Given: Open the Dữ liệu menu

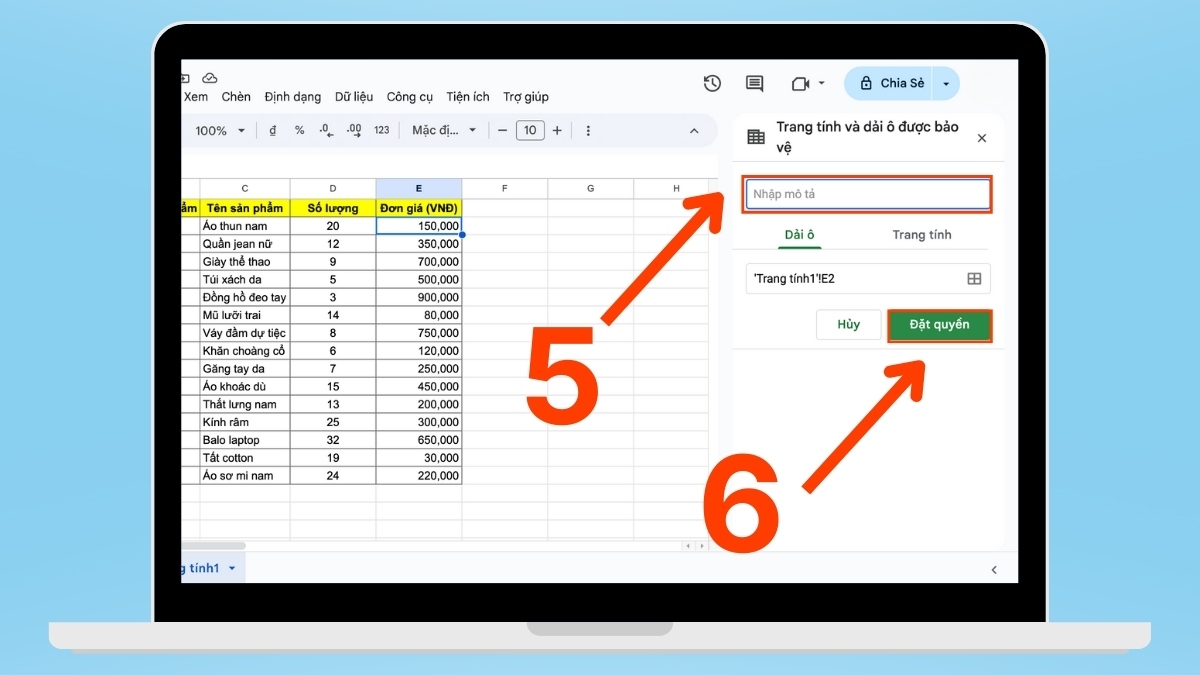Looking at the screenshot, I should click(x=354, y=97).
